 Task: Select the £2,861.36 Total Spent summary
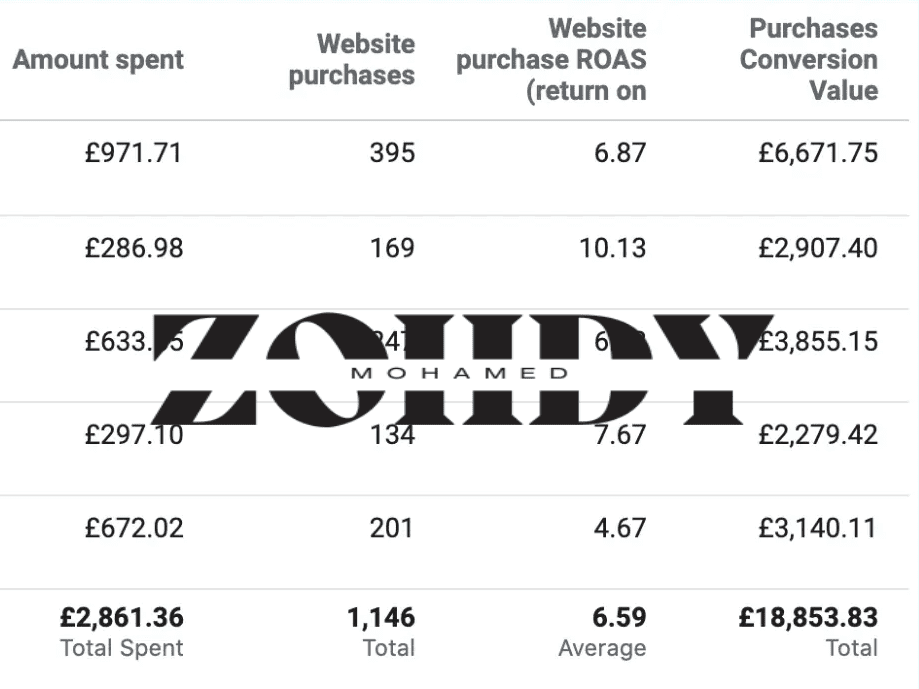122,631
